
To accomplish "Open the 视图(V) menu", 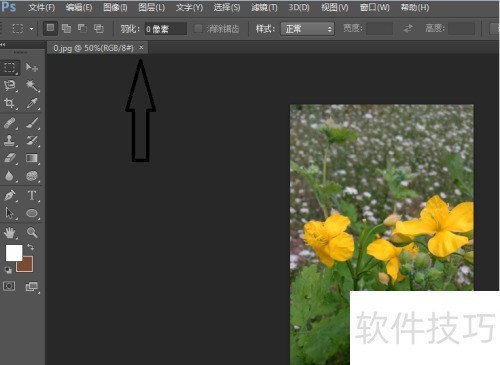I will 335,7.
